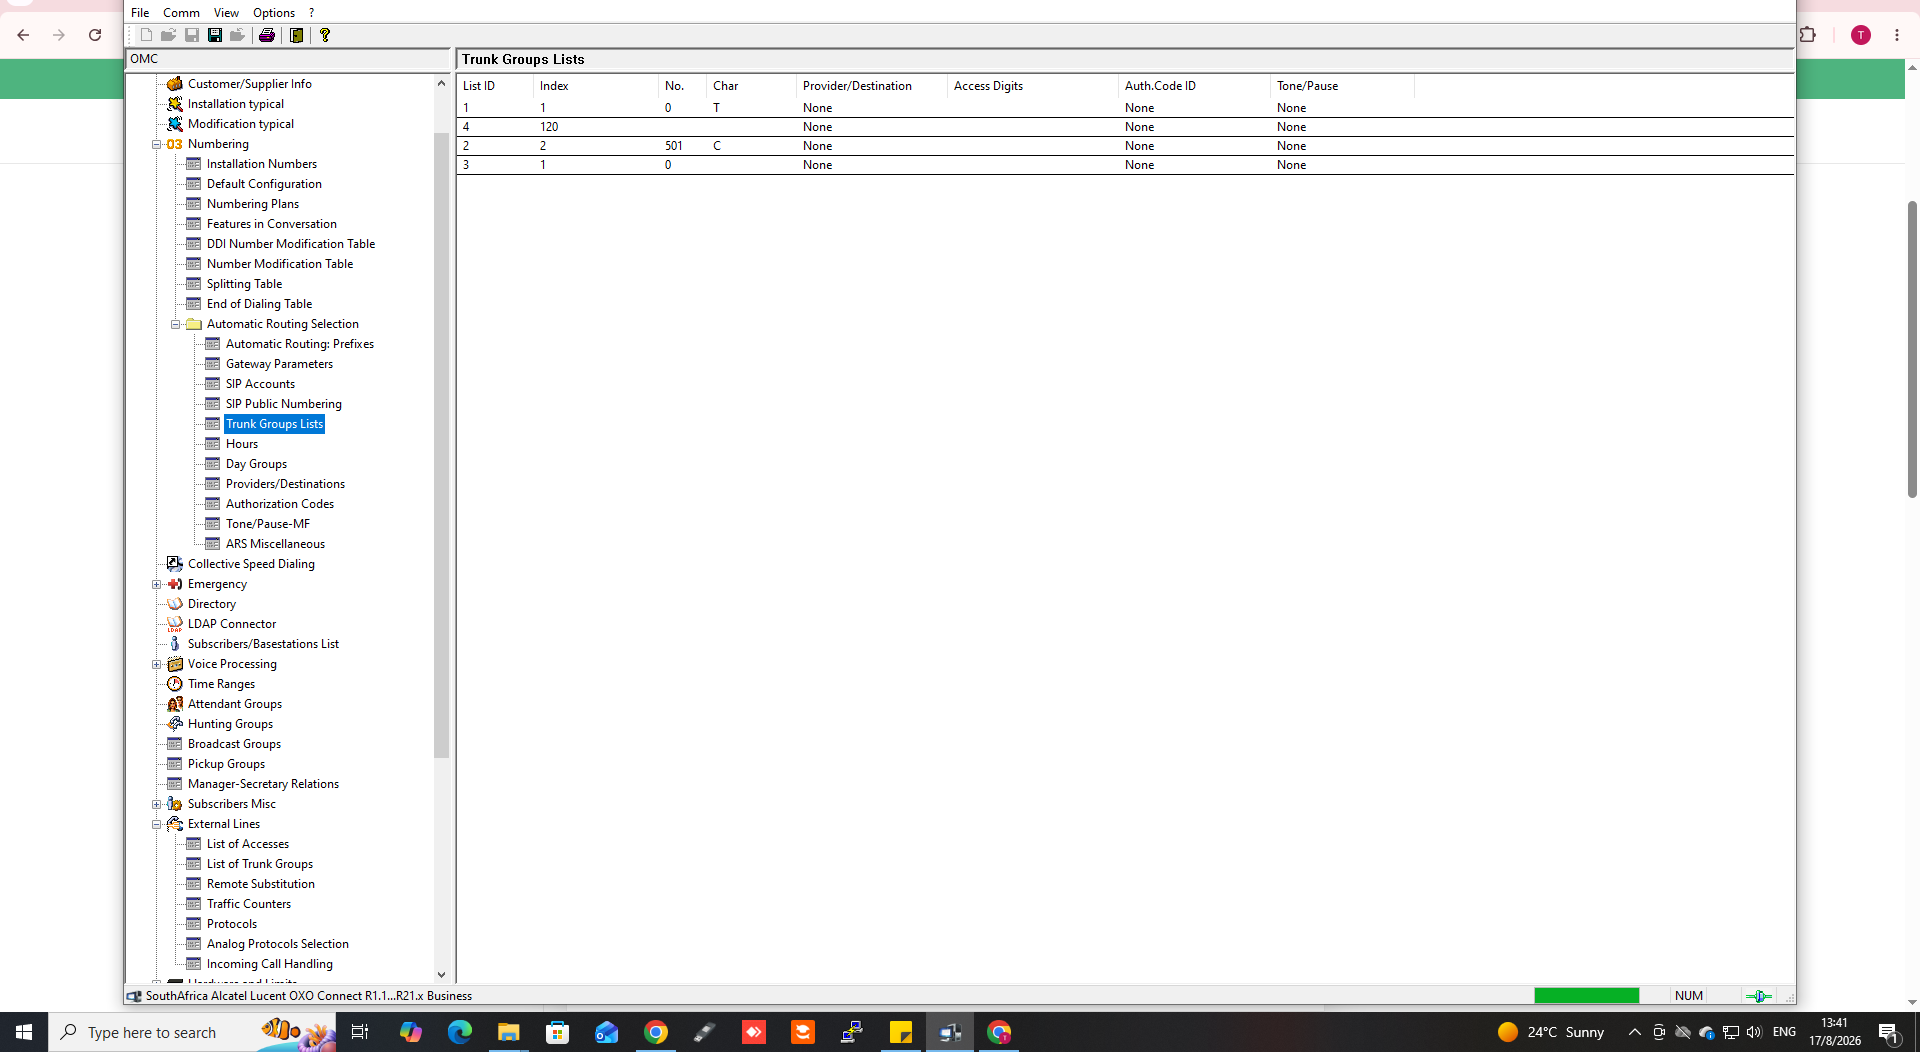
Task: Click the Collective Speed Dialing icon
Action: point(175,564)
